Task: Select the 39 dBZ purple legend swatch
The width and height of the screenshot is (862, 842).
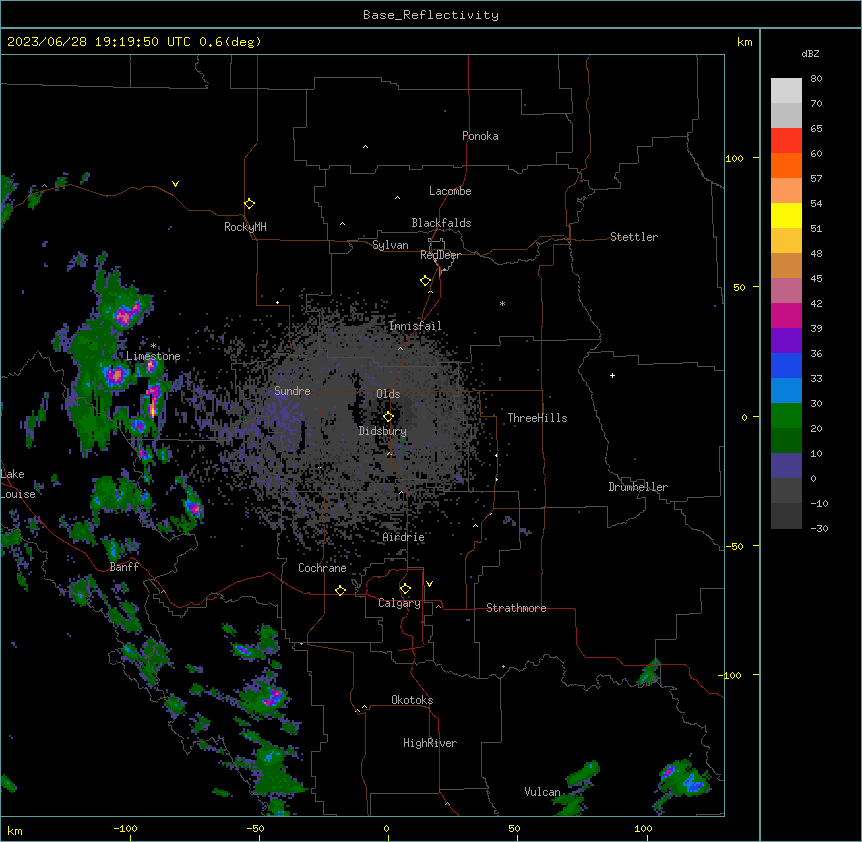Action: (786, 340)
